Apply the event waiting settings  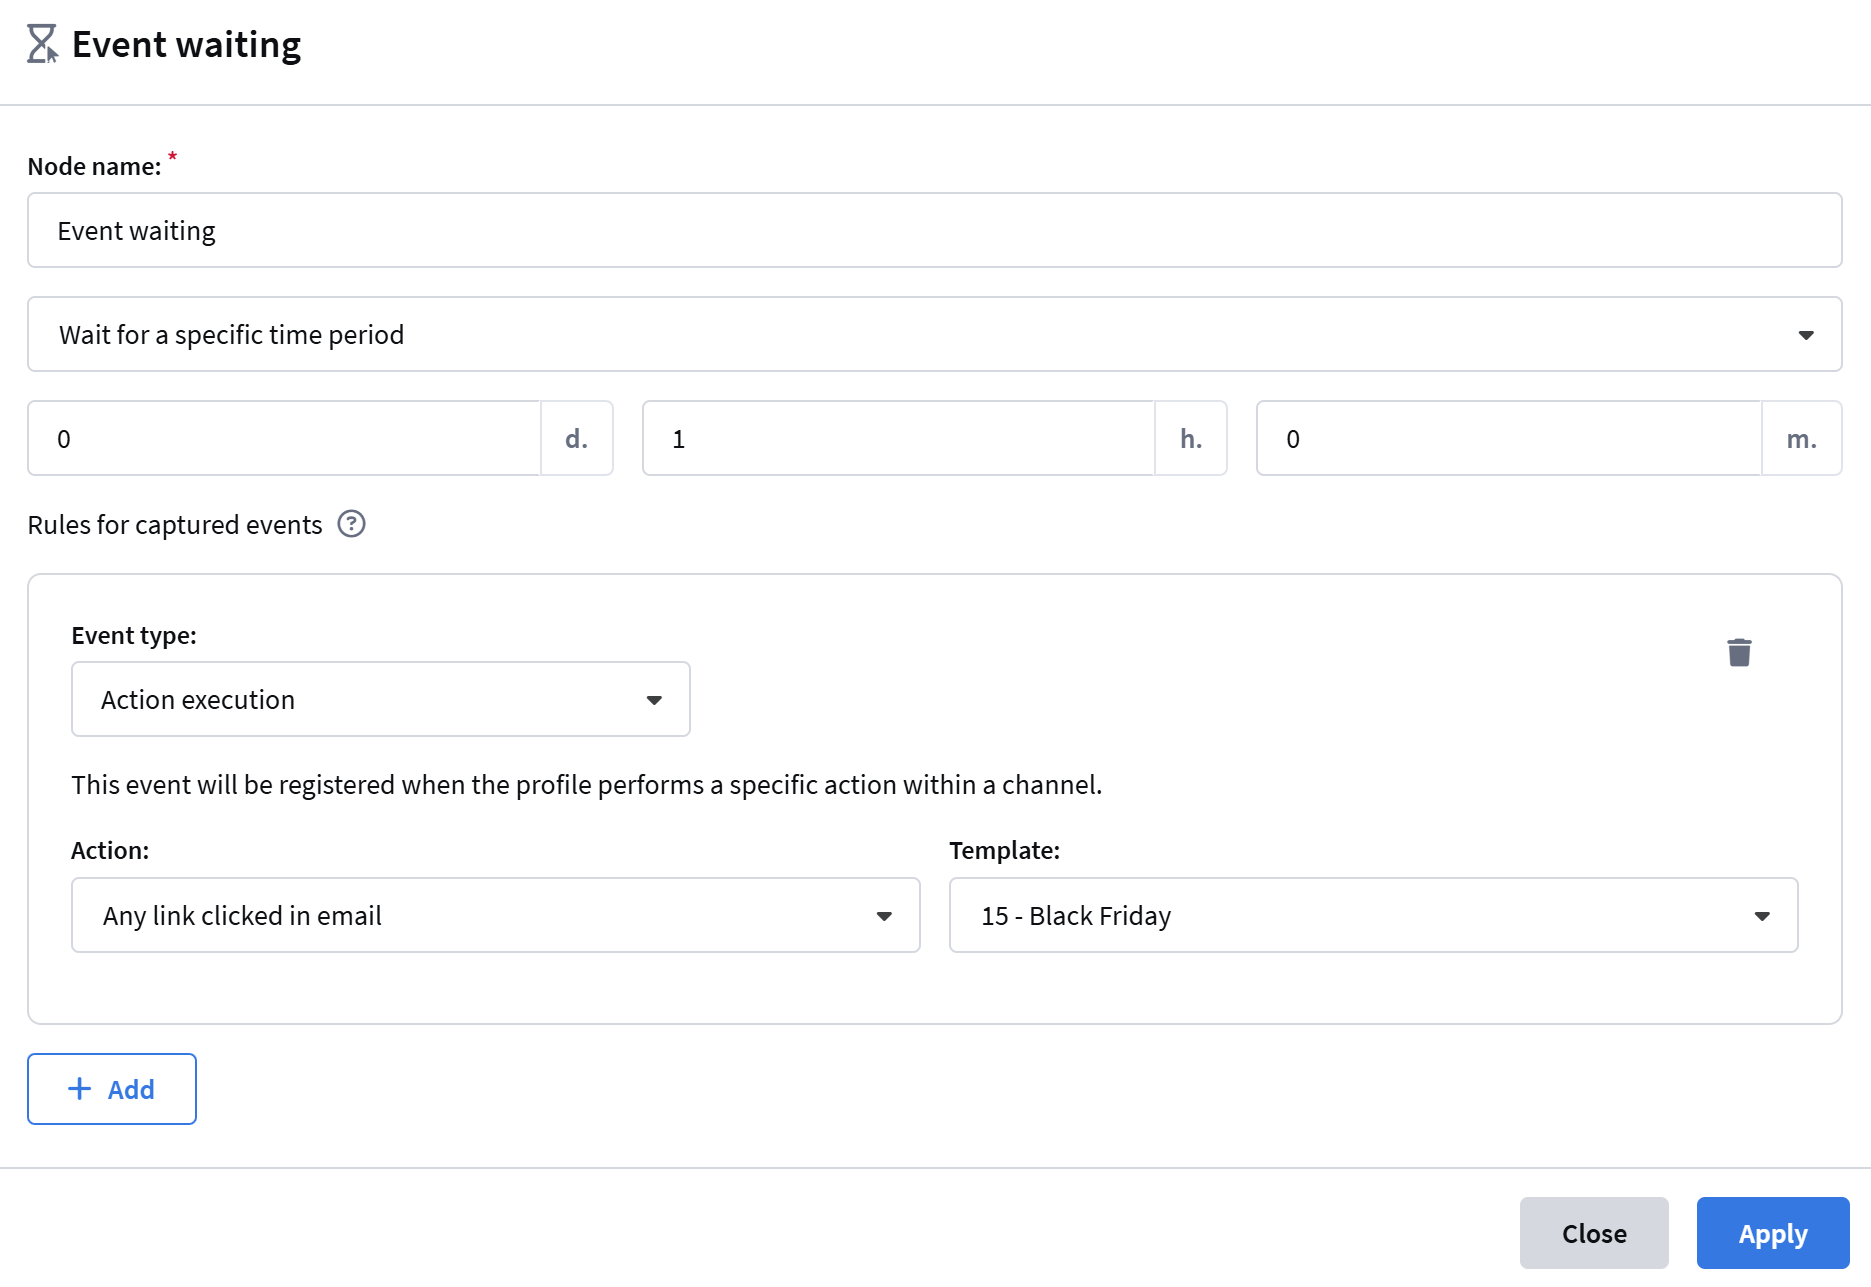[x=1772, y=1233]
